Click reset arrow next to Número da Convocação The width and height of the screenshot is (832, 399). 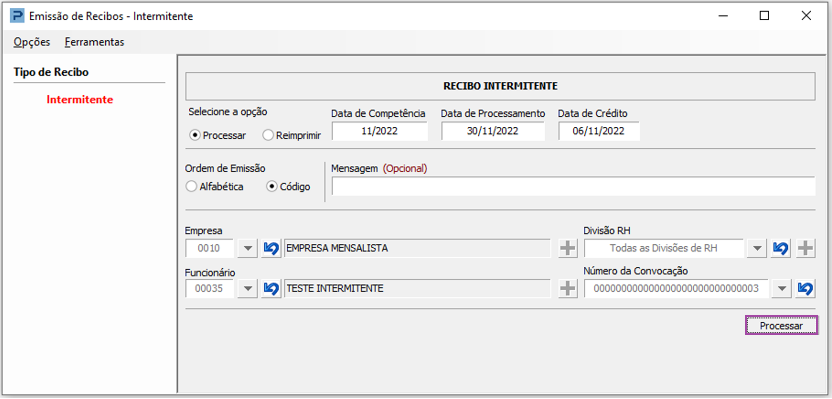point(805,289)
